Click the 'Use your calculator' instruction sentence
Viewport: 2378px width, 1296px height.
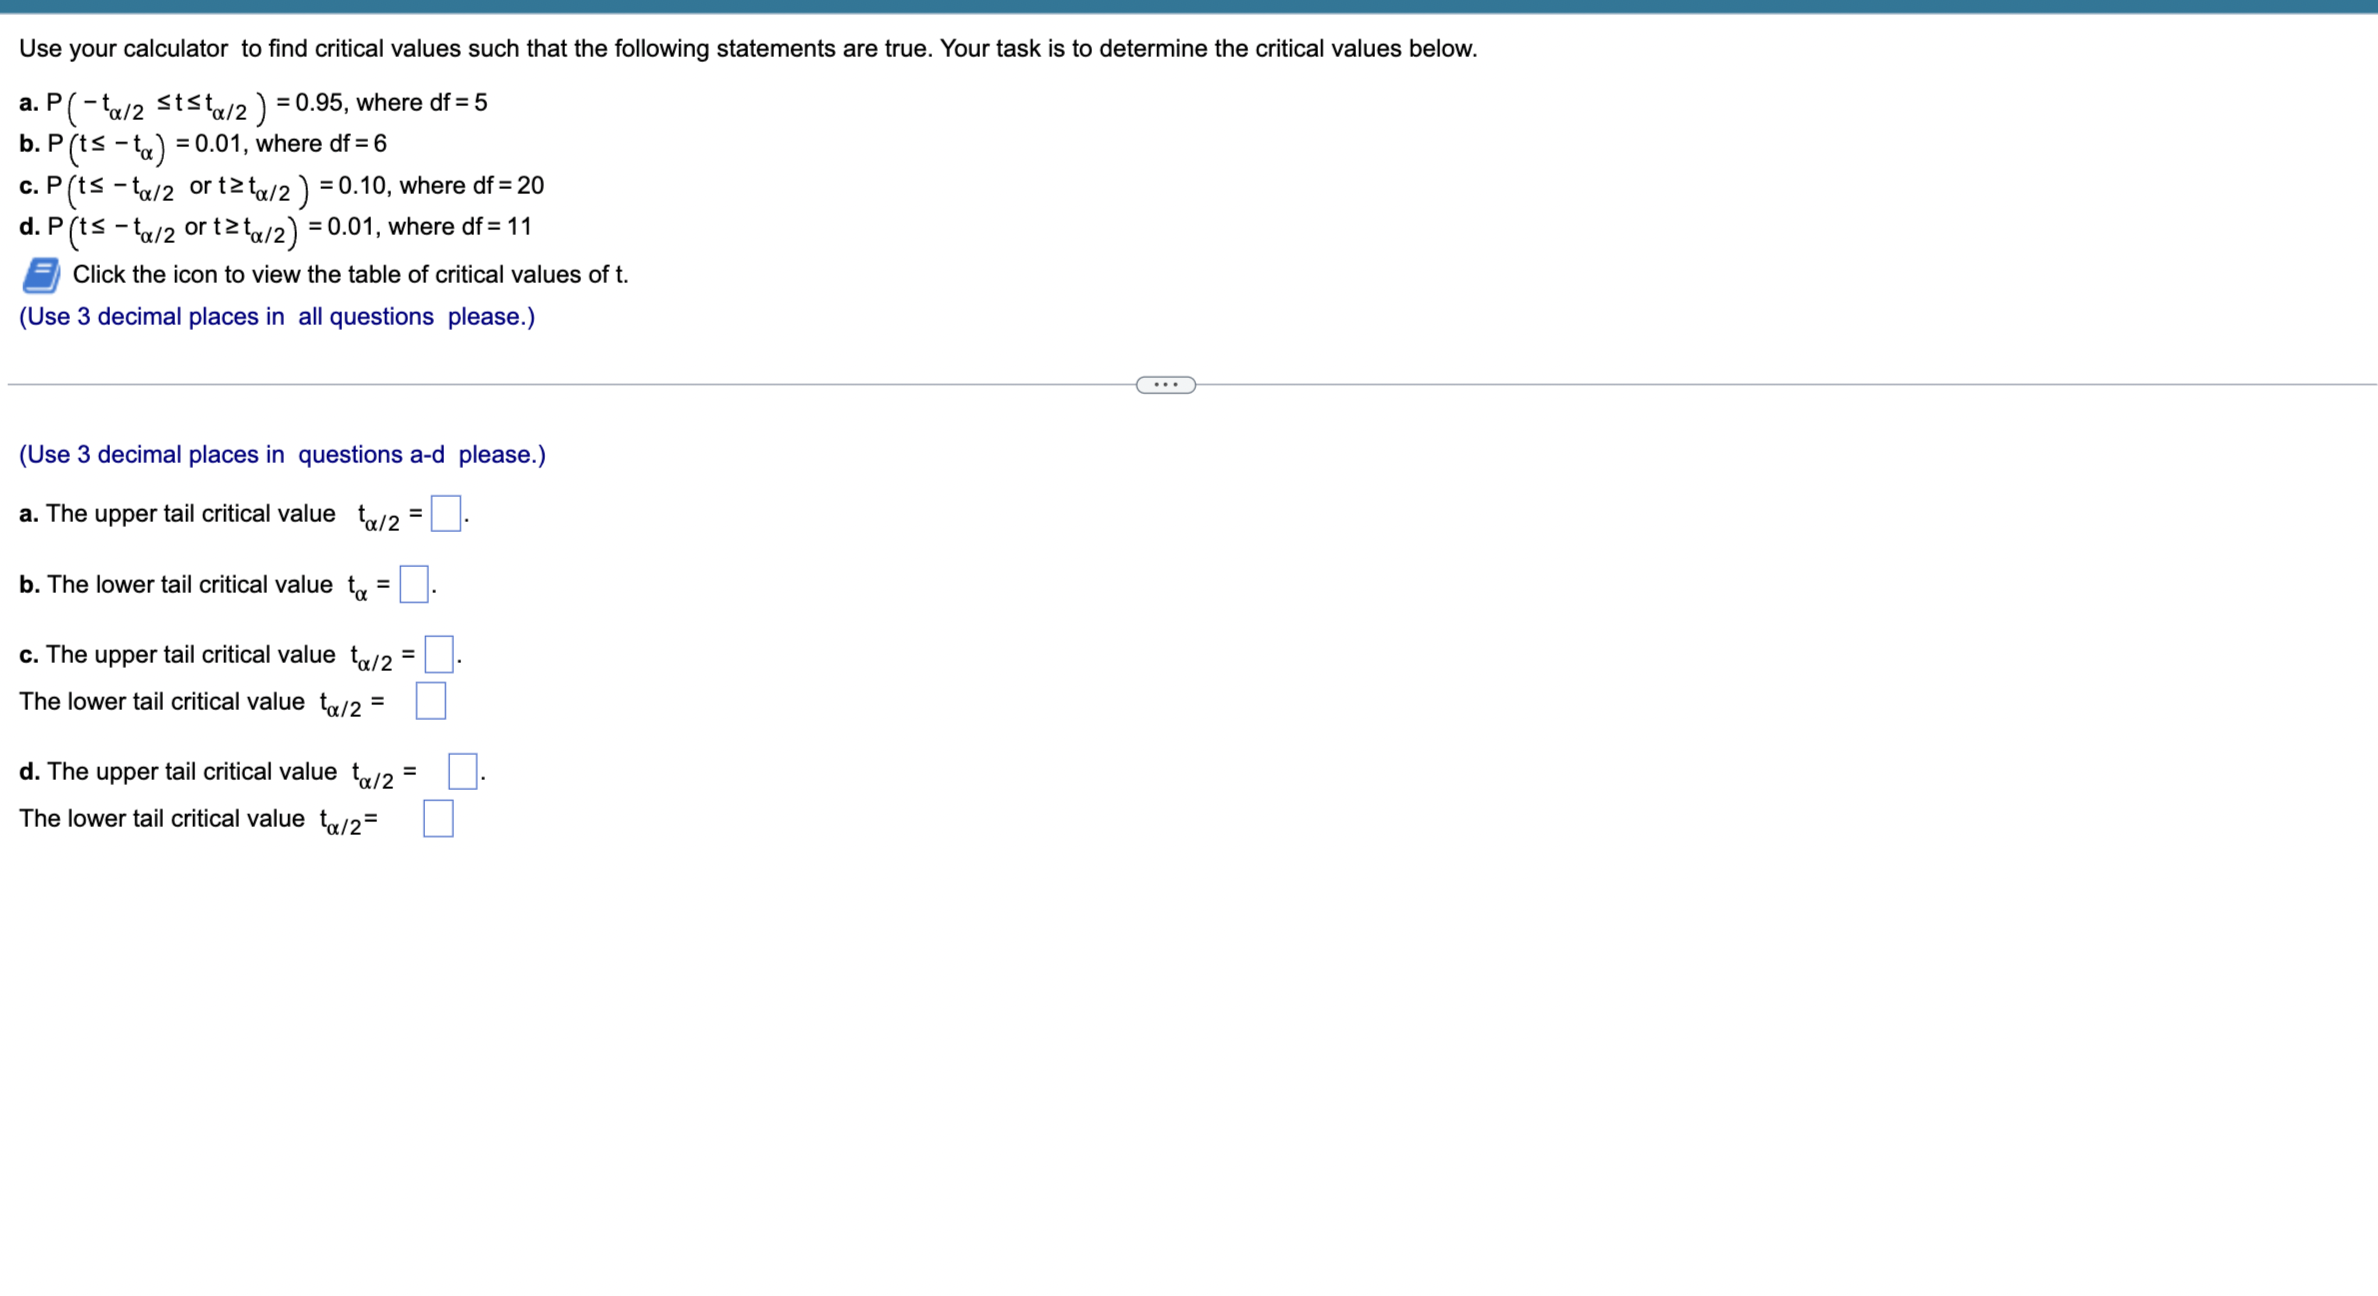coord(747,49)
